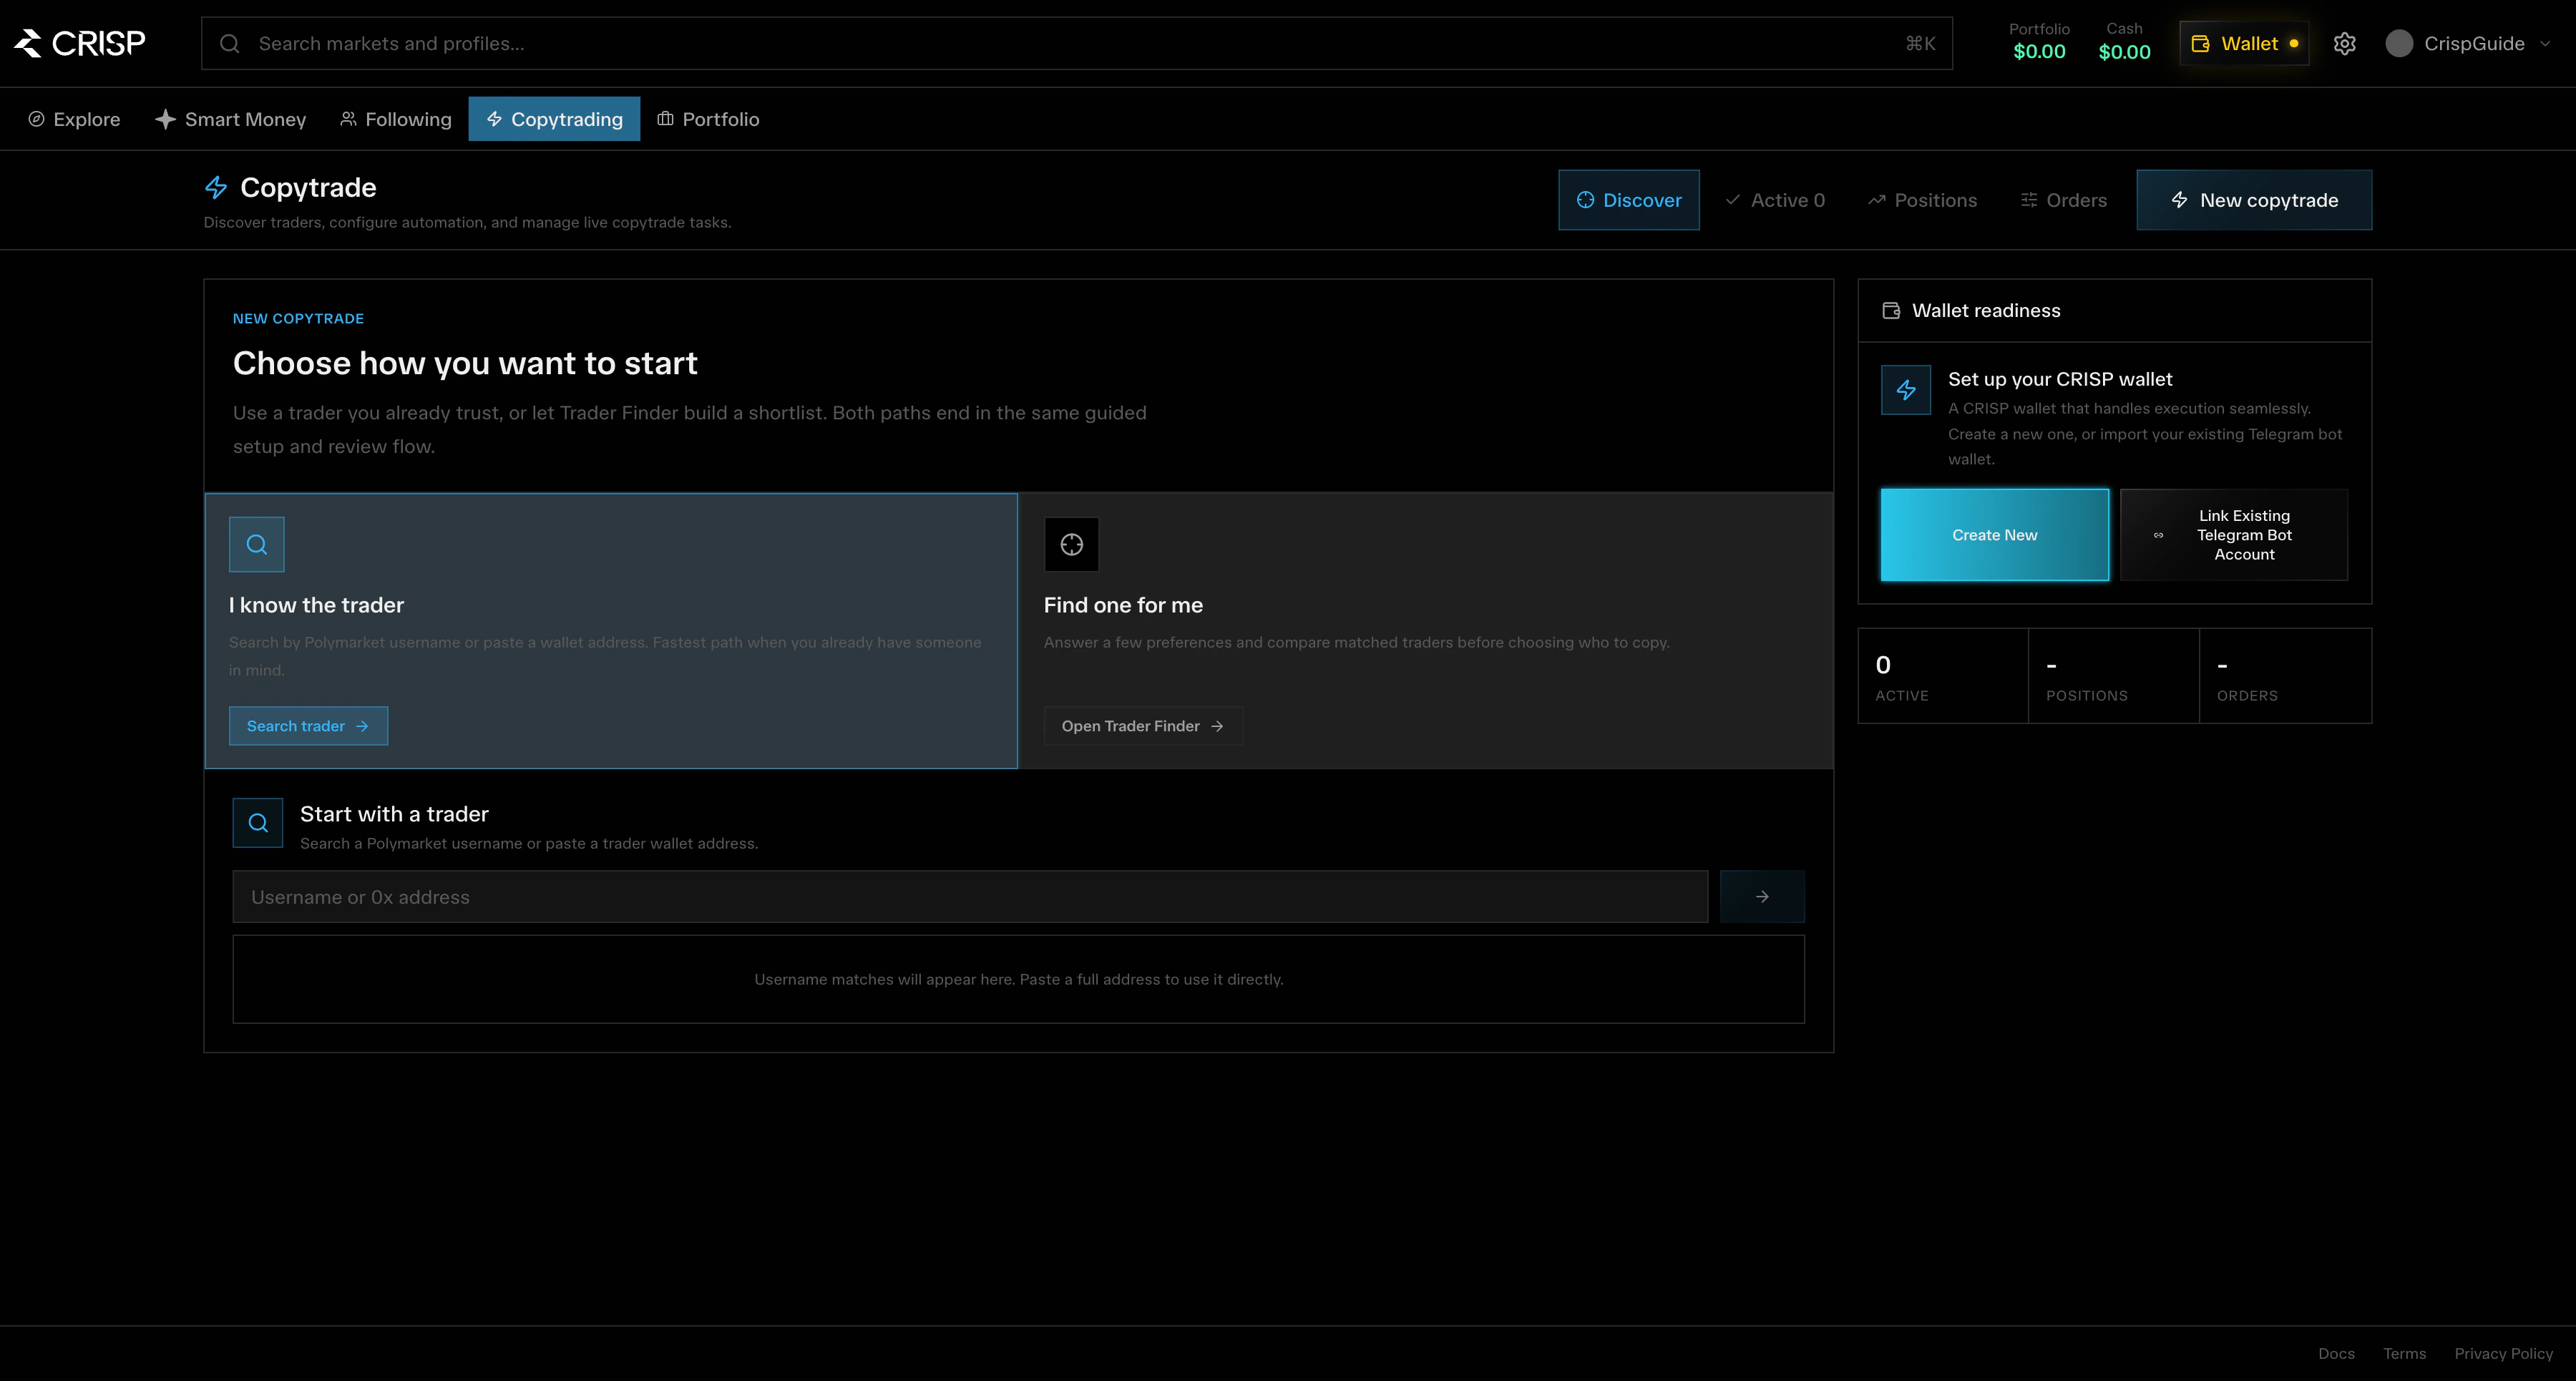
Task: Go to the Explore tab
Action: pos(74,119)
